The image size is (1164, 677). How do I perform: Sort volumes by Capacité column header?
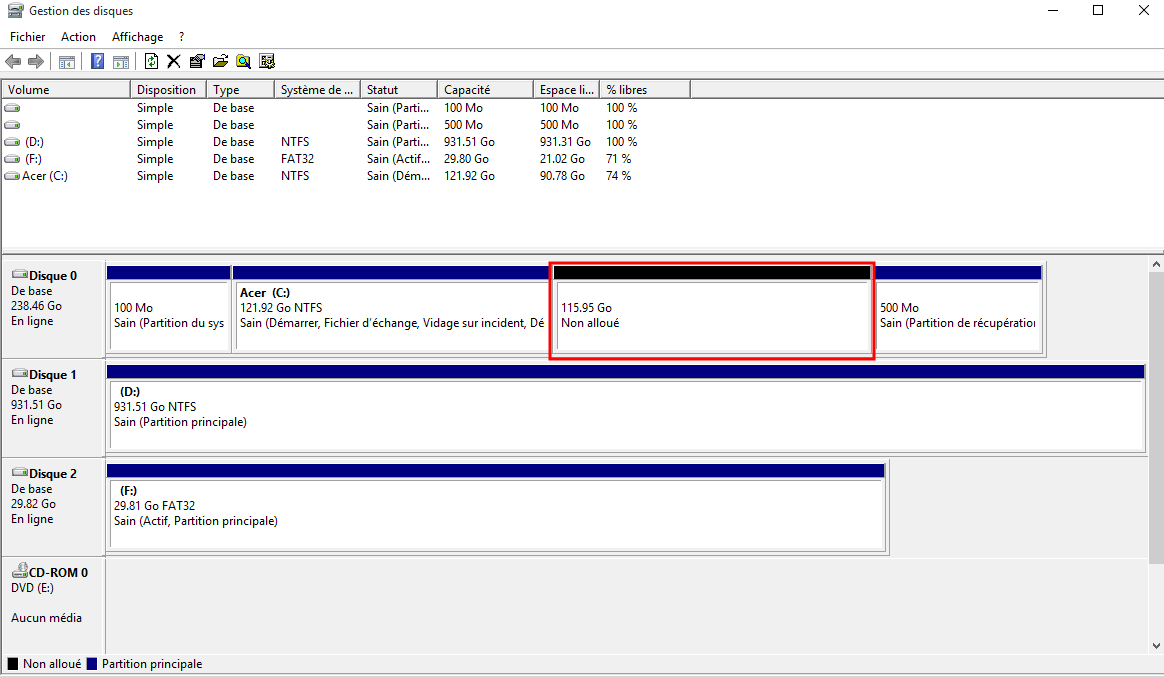coord(484,90)
